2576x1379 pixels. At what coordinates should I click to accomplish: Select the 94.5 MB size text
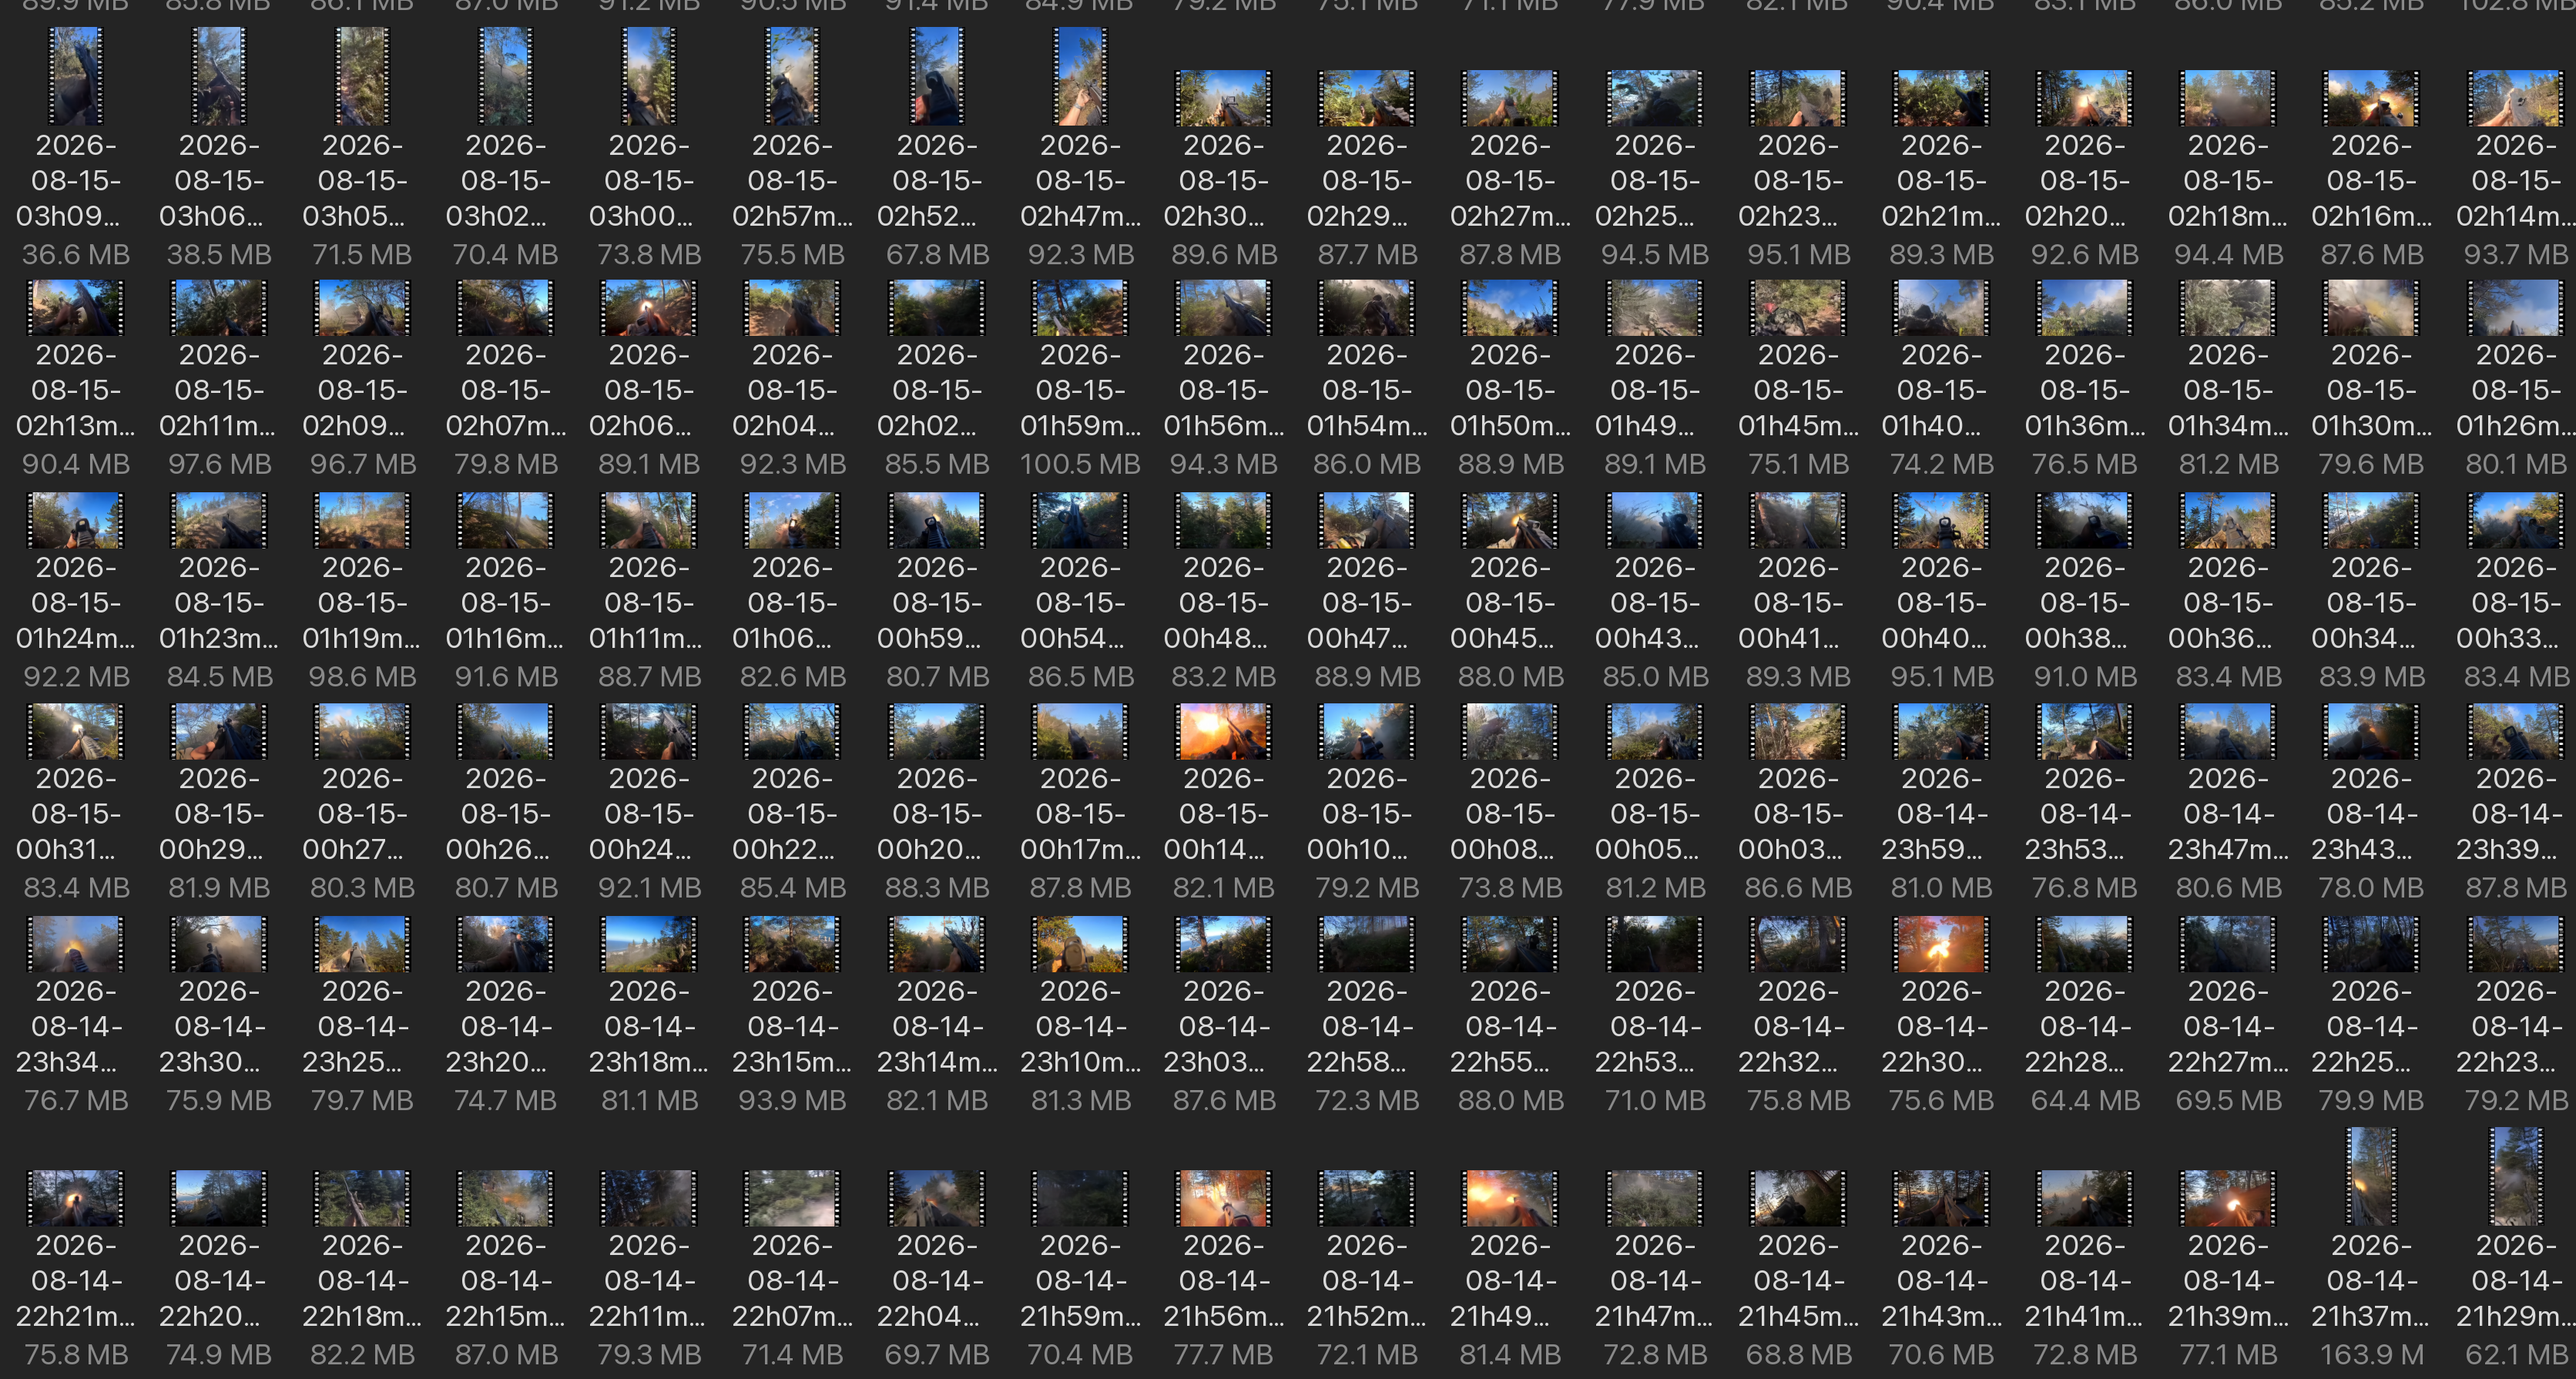click(x=1655, y=255)
